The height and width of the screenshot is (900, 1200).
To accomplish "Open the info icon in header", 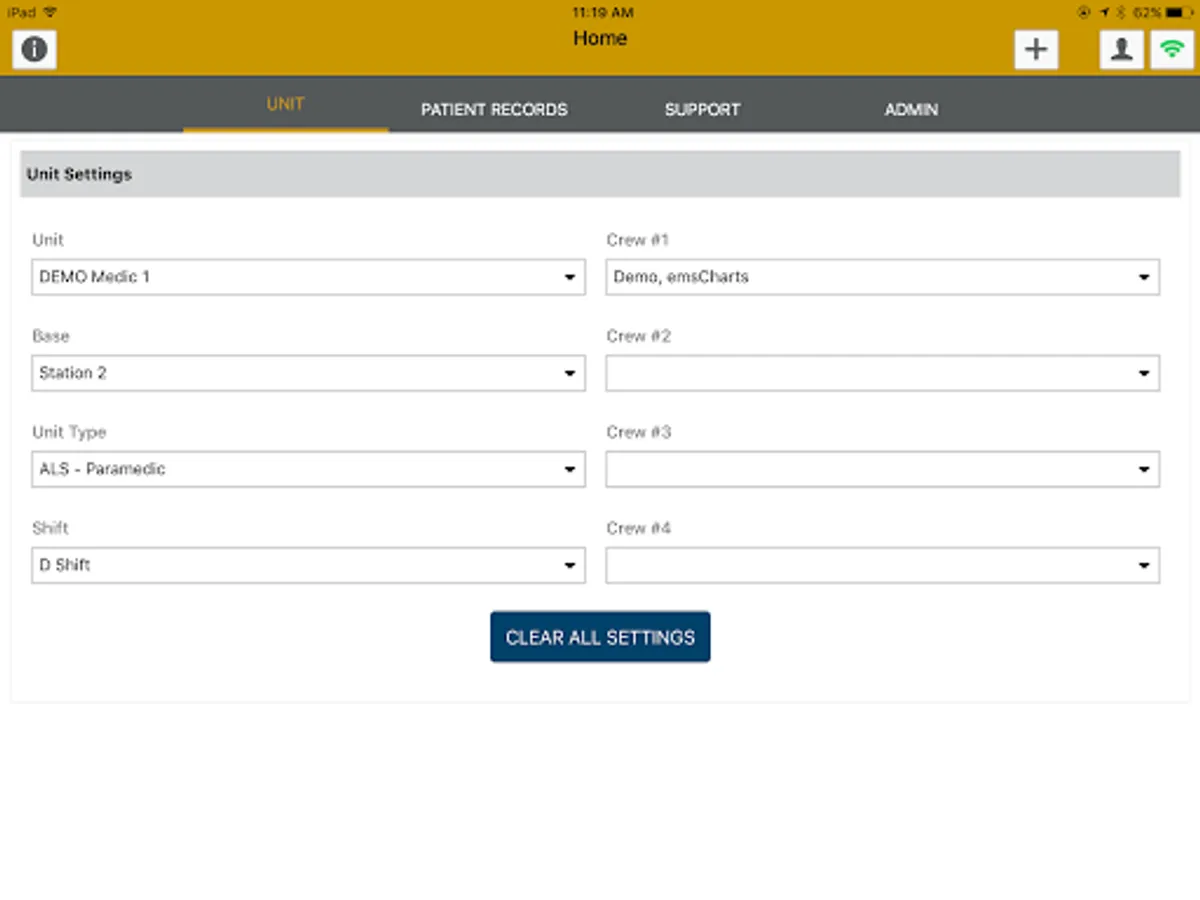I will coord(34,49).
